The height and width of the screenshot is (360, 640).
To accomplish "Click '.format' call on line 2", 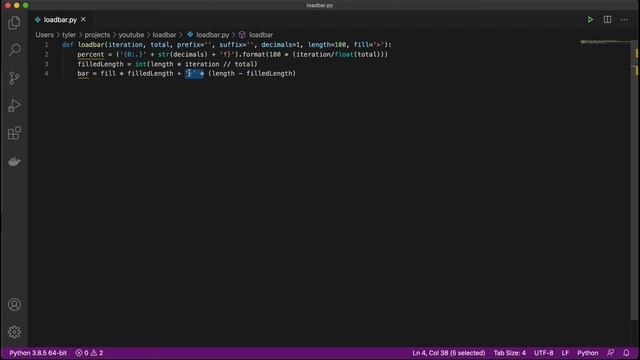I will 252,54.
